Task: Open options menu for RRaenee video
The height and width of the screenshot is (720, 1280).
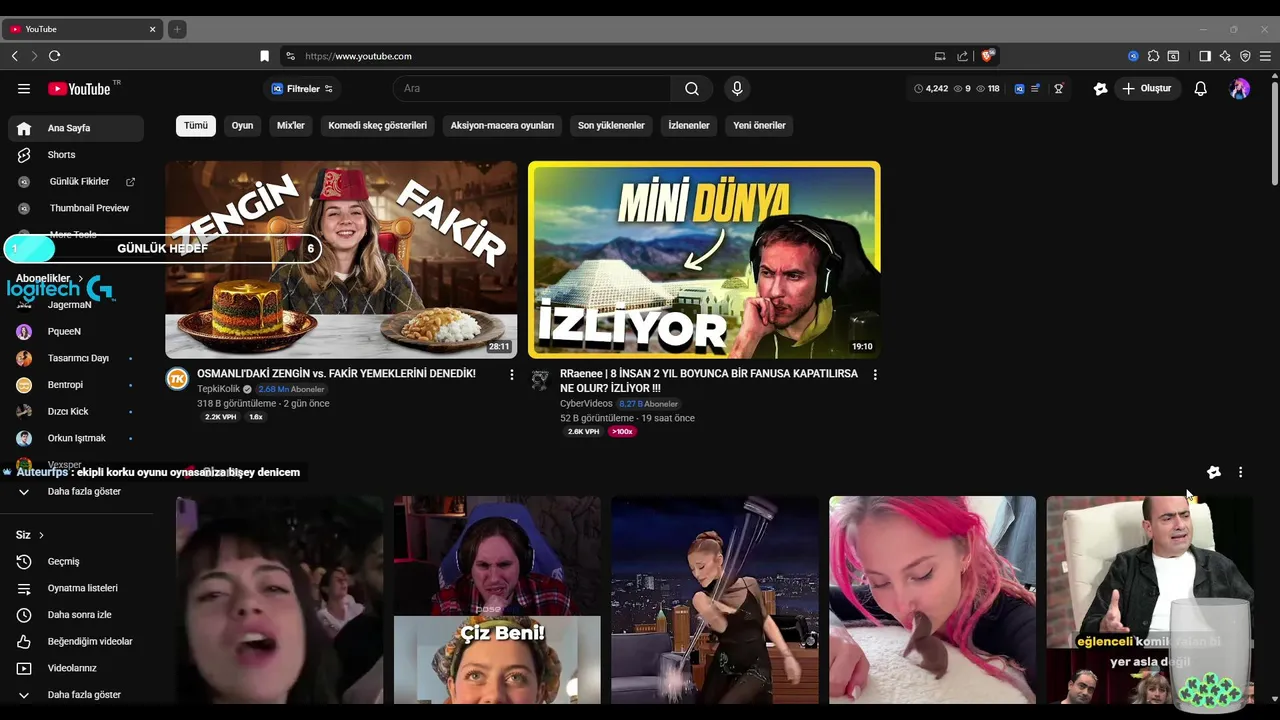Action: (x=875, y=375)
